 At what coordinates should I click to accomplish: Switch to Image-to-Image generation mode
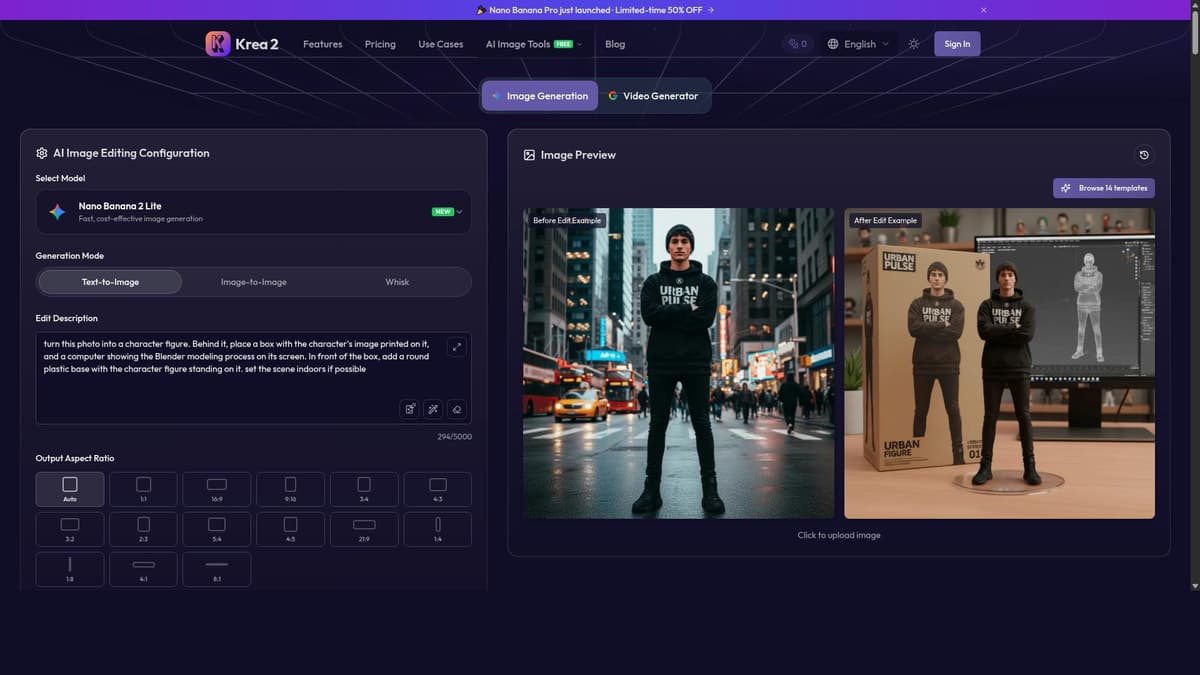point(254,282)
